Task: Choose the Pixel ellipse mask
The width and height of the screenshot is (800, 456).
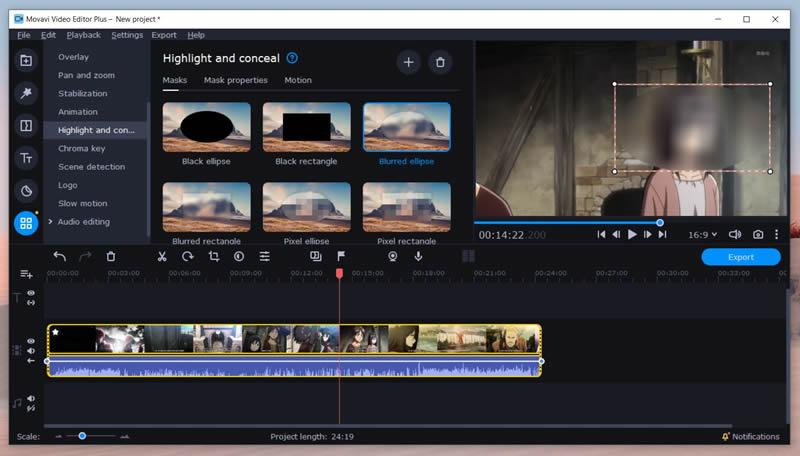Action: pyautogui.click(x=307, y=207)
